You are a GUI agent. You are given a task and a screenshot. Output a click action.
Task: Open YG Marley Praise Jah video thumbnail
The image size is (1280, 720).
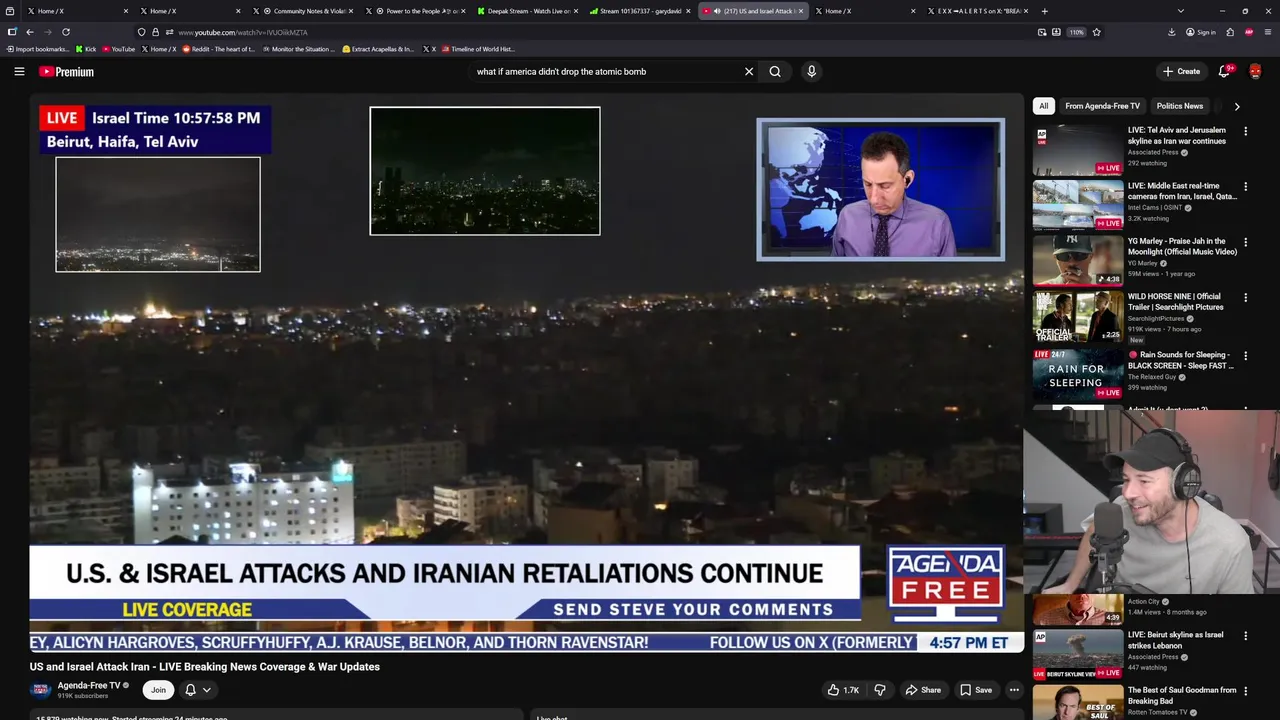tap(1077, 261)
